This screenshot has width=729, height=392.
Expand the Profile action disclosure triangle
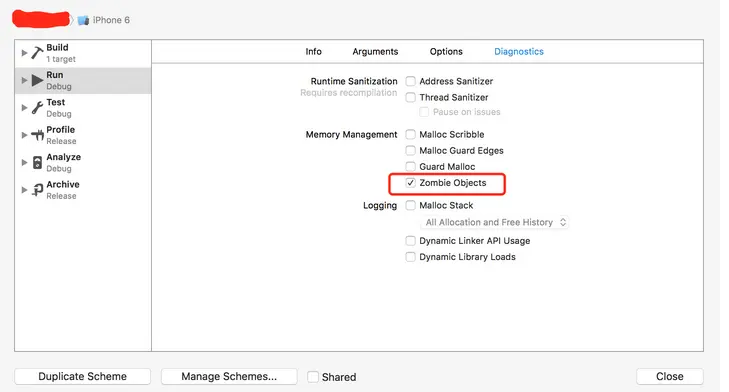pyautogui.click(x=24, y=135)
